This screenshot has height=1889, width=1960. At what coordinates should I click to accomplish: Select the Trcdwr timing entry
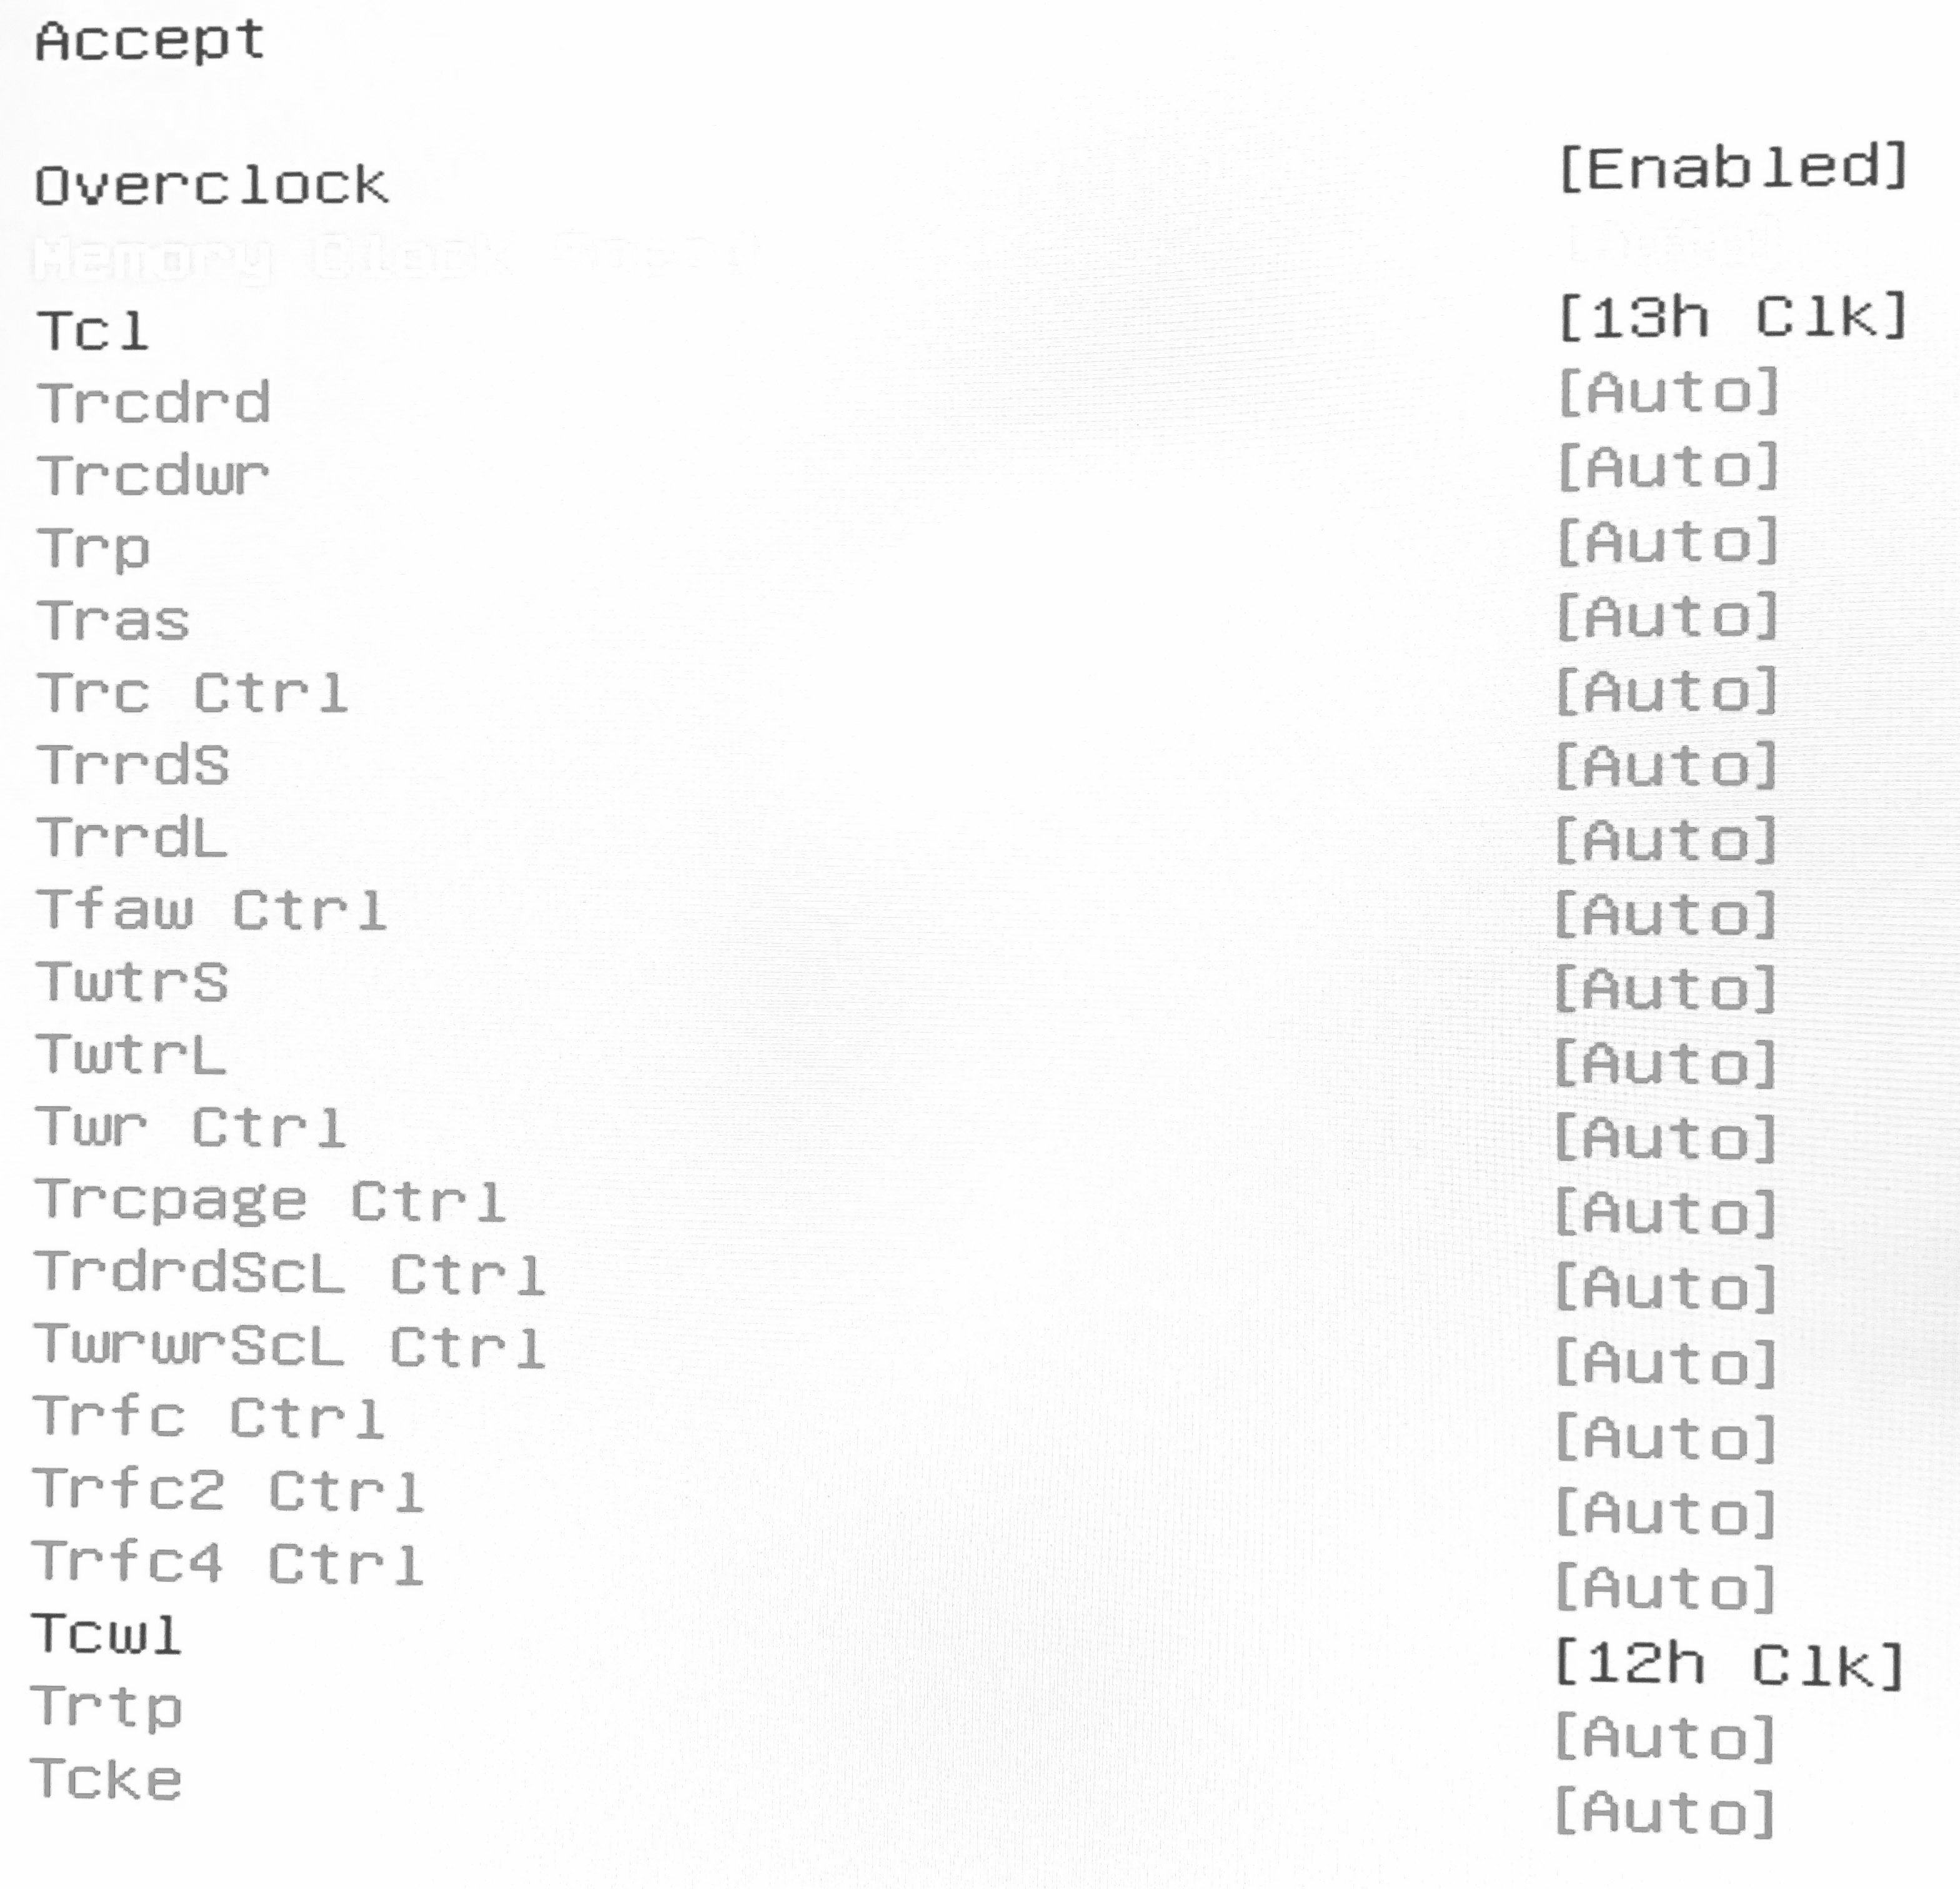153,475
